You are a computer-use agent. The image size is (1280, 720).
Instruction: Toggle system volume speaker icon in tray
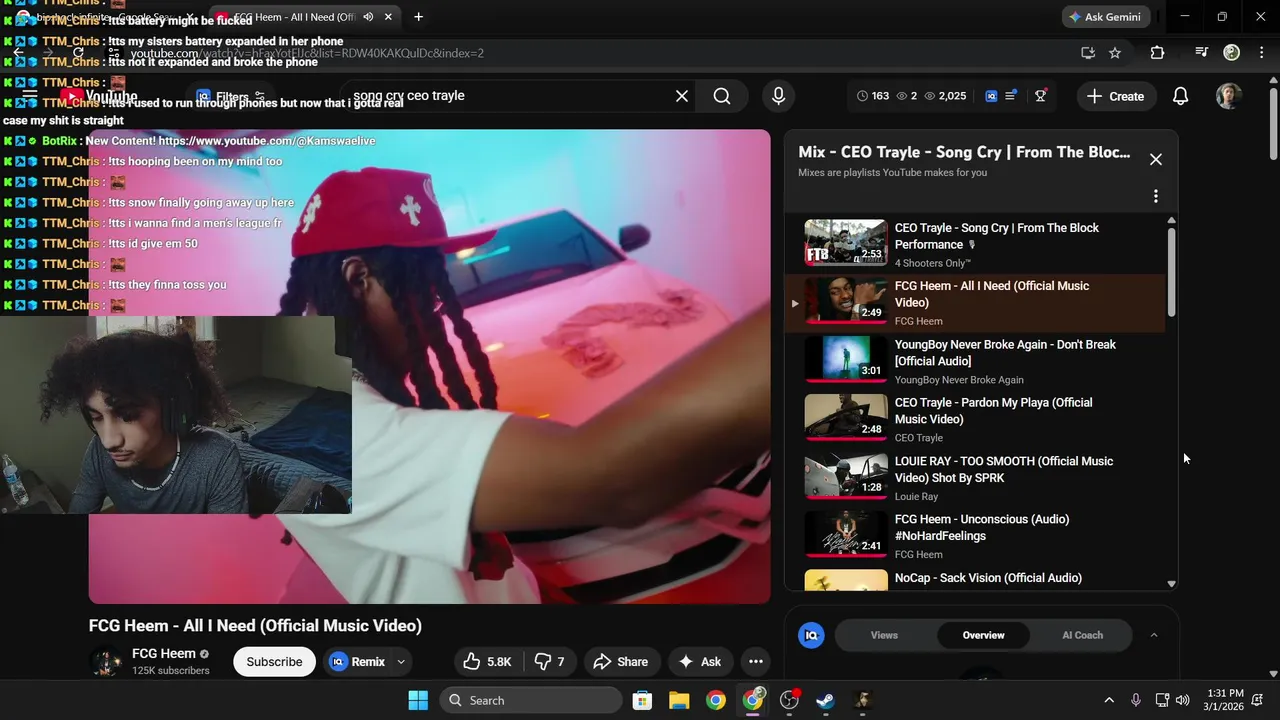pyautogui.click(x=1183, y=700)
